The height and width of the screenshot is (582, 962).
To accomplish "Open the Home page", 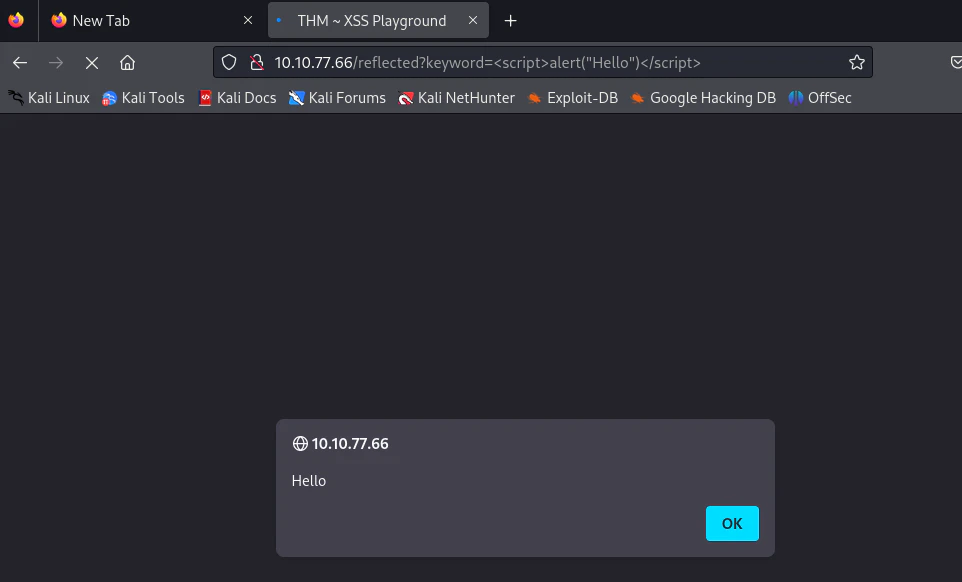I will (128, 63).
